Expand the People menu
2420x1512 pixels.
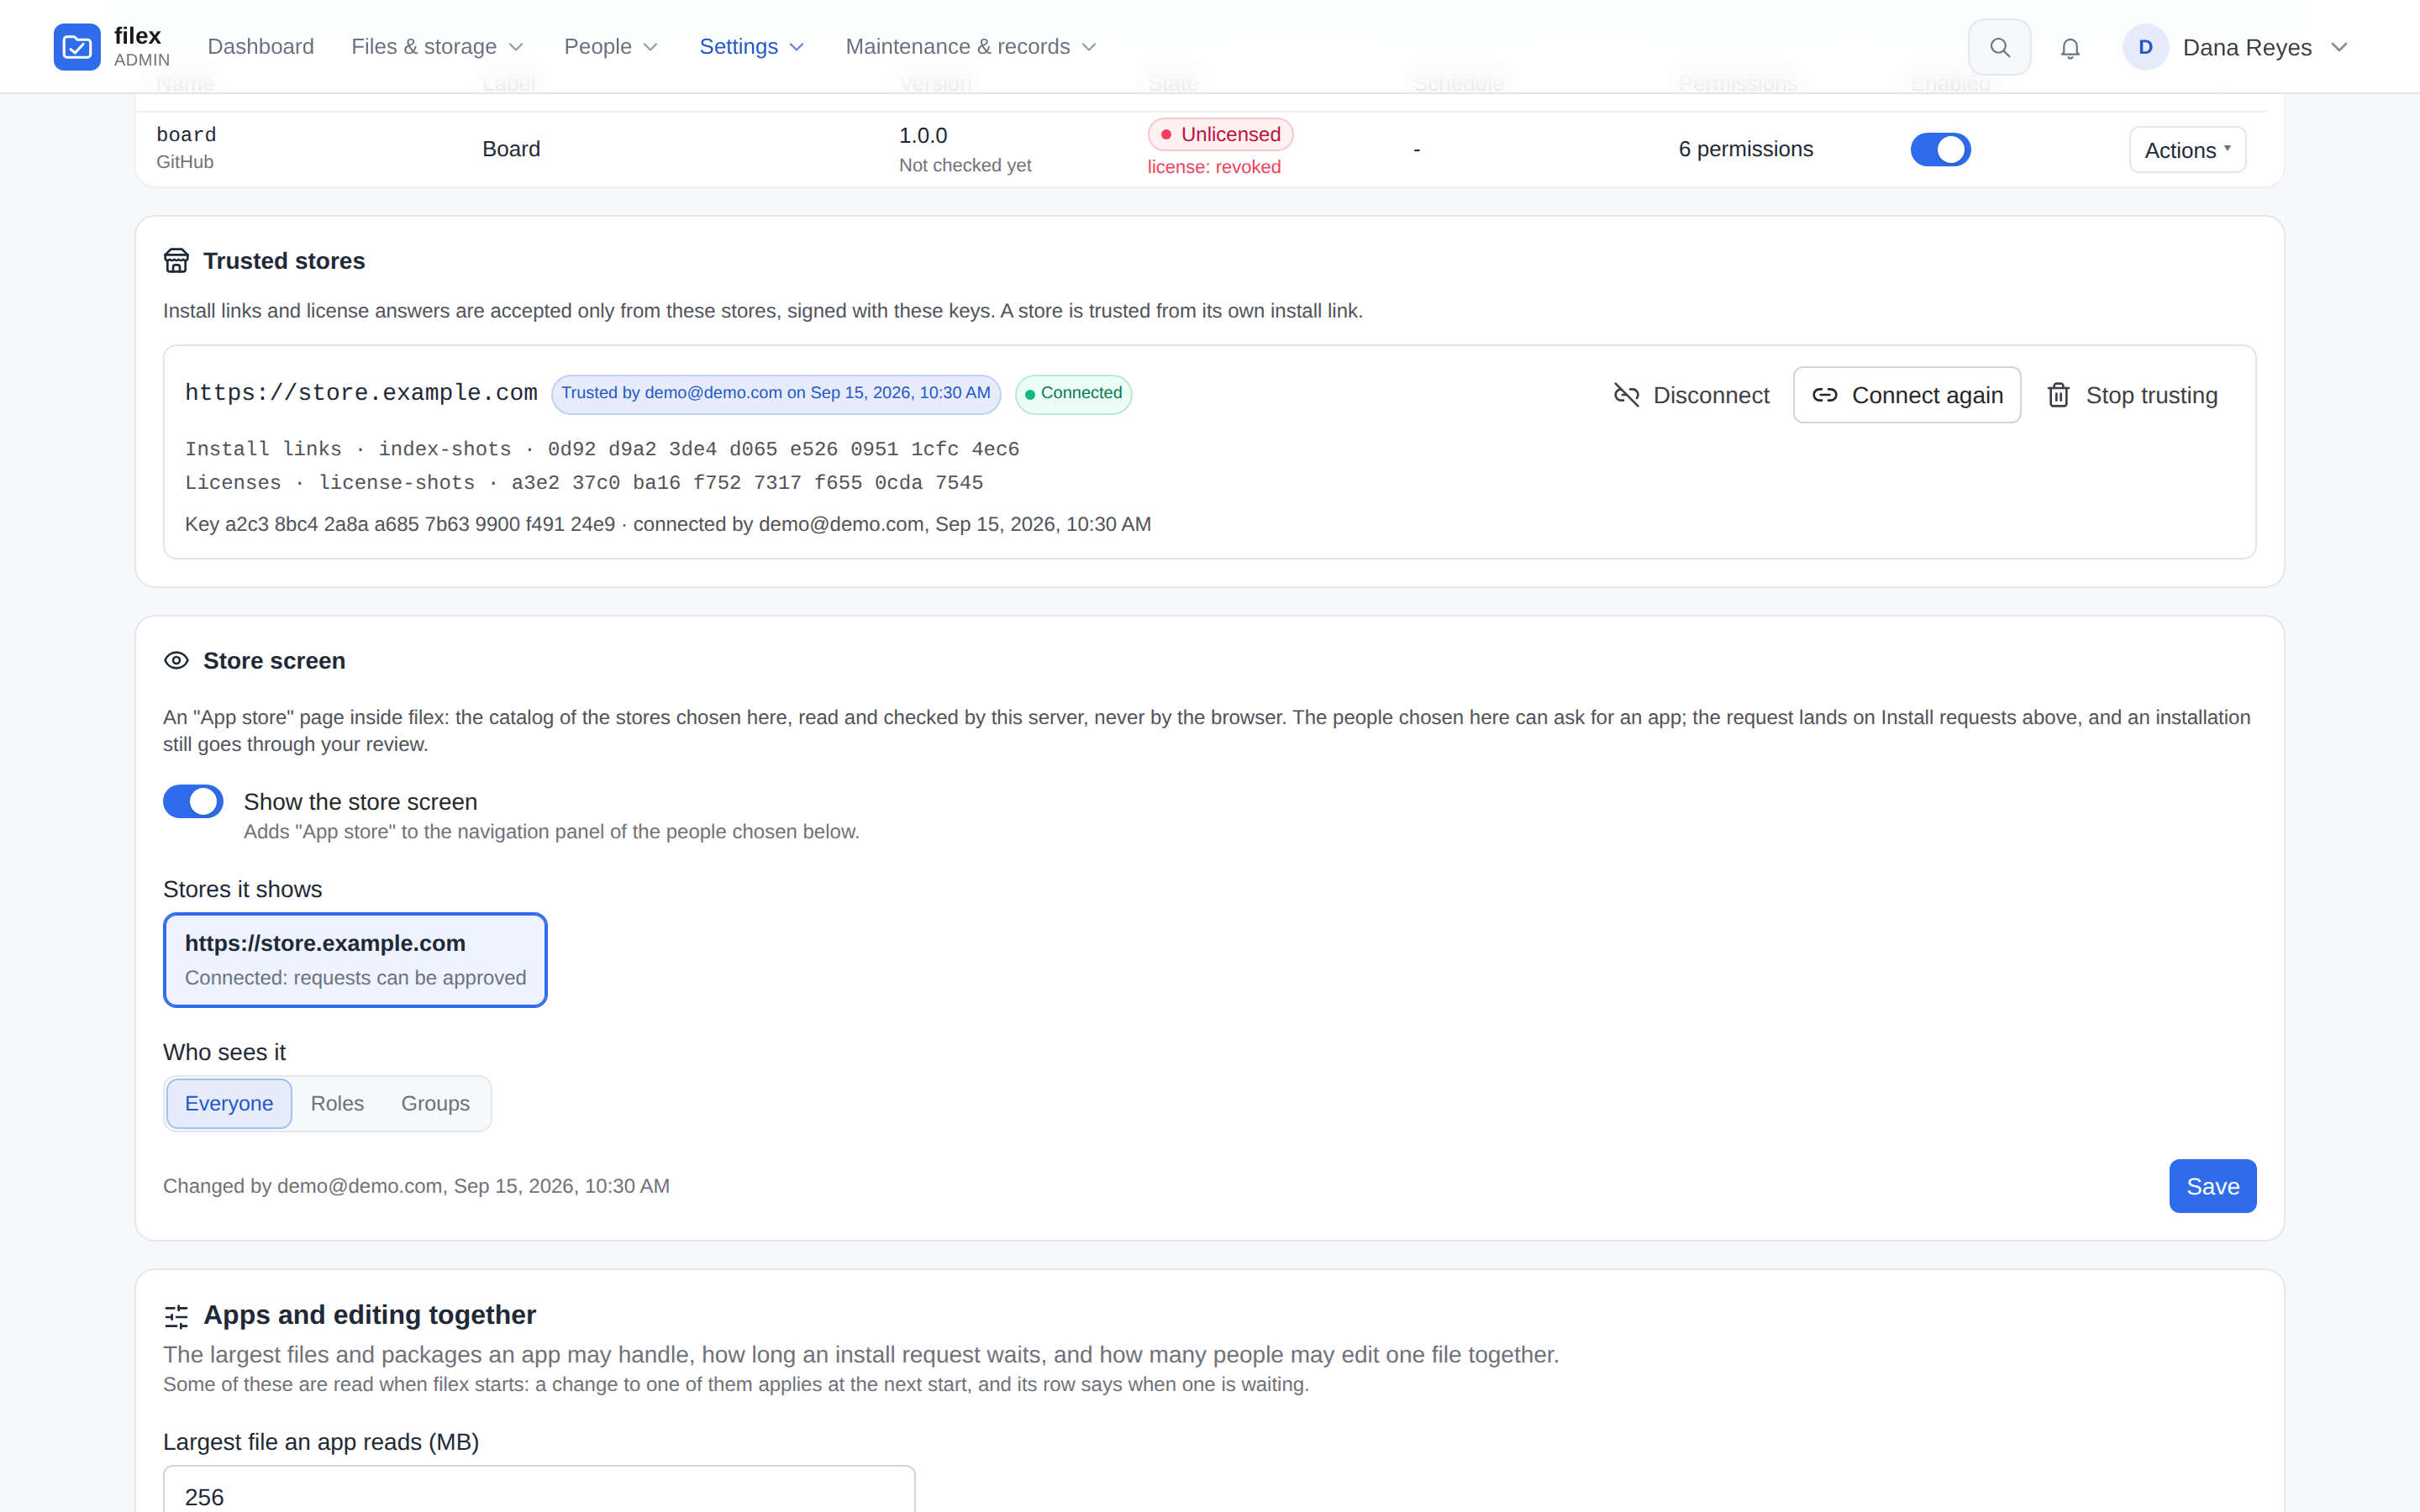click(610, 47)
